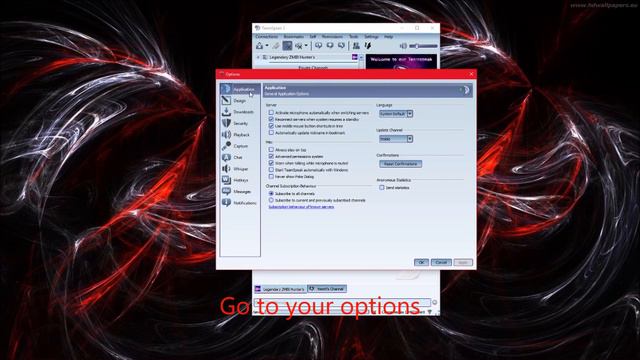Click the emoticon icon beside chat input
Screen dimensions: 640x360
click(434, 302)
